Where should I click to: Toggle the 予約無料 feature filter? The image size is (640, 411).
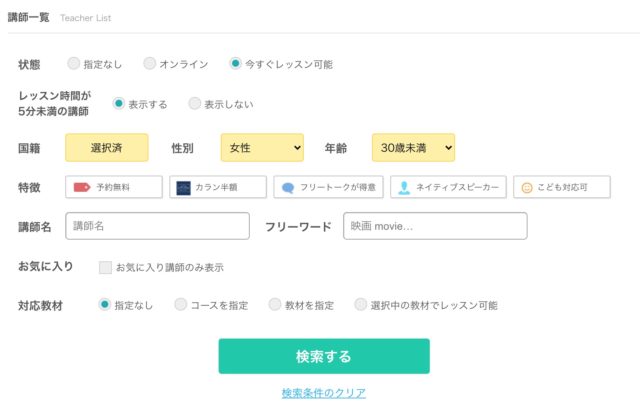114,187
